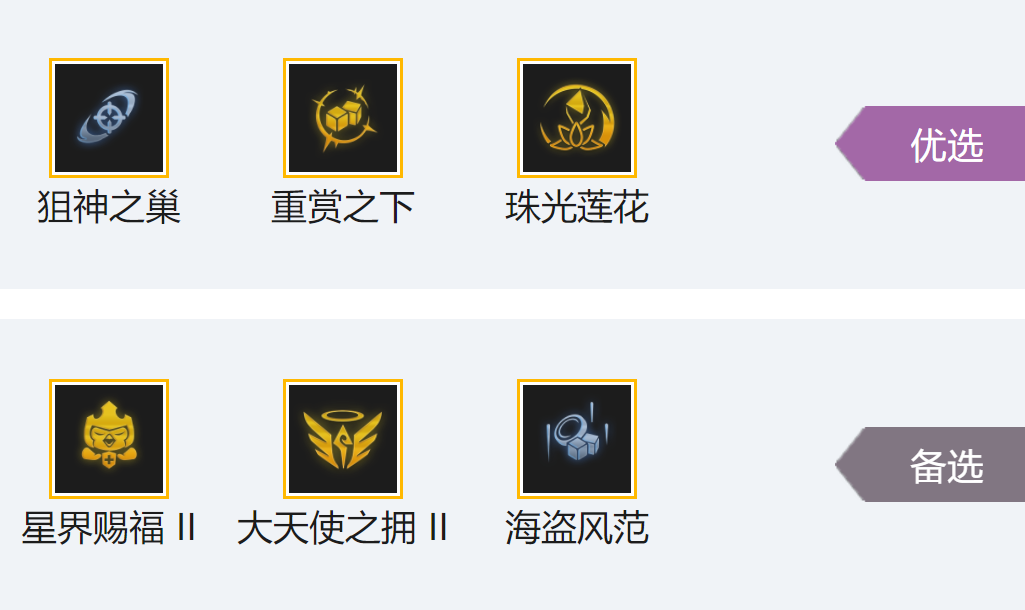Click the pointed tip of 备选 tag
The width and height of the screenshot is (1025, 610).
(x=842, y=464)
